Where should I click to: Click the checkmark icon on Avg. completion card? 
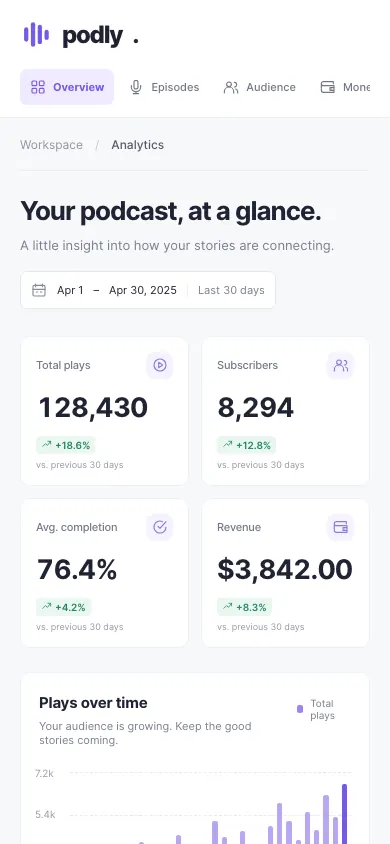click(x=160, y=527)
